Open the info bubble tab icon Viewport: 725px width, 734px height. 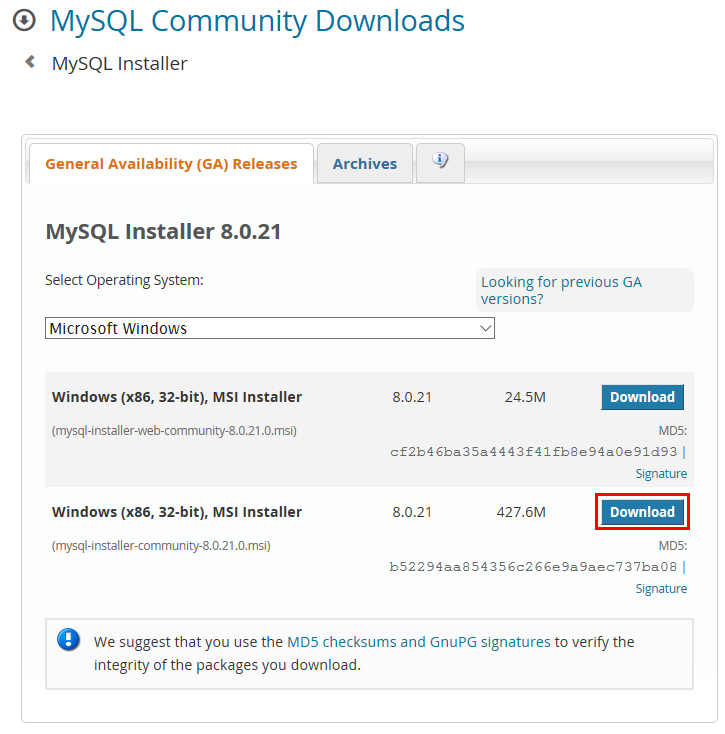coord(440,161)
